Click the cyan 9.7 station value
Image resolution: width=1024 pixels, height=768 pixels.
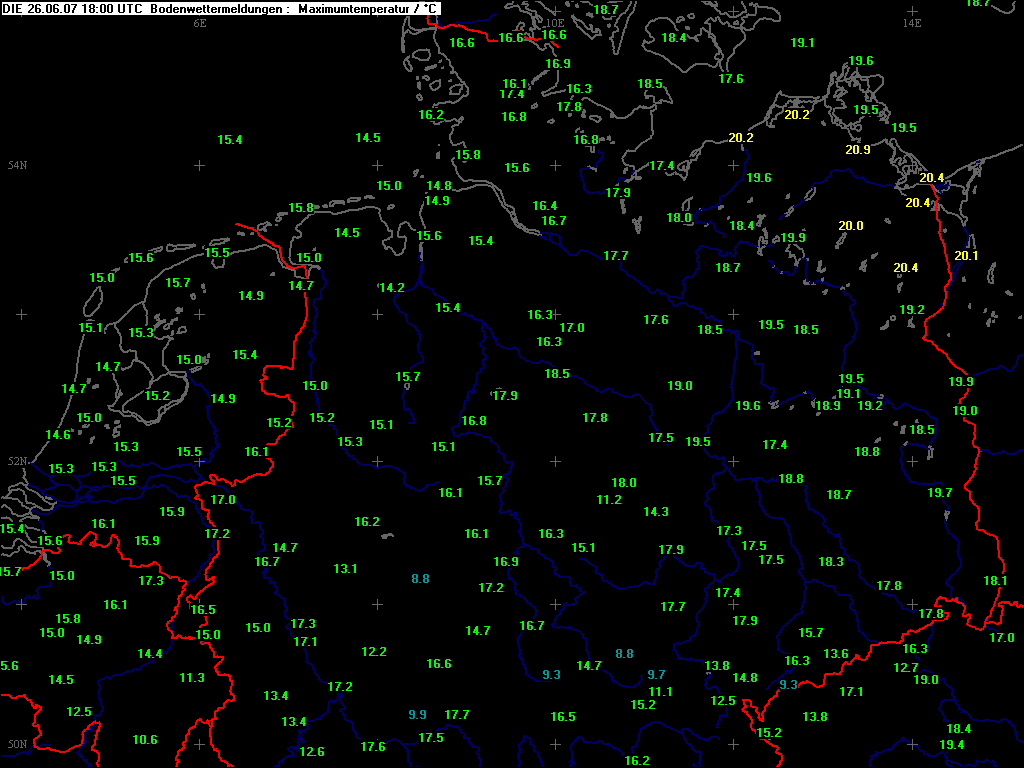click(656, 675)
